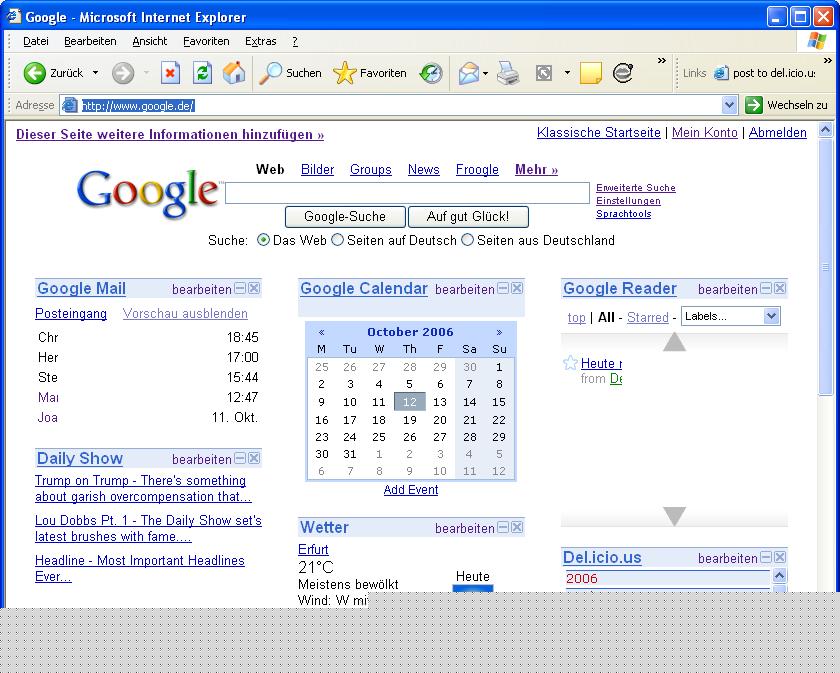The width and height of the screenshot is (840, 673).
Task: Close the Google Reader module
Action: (781, 289)
